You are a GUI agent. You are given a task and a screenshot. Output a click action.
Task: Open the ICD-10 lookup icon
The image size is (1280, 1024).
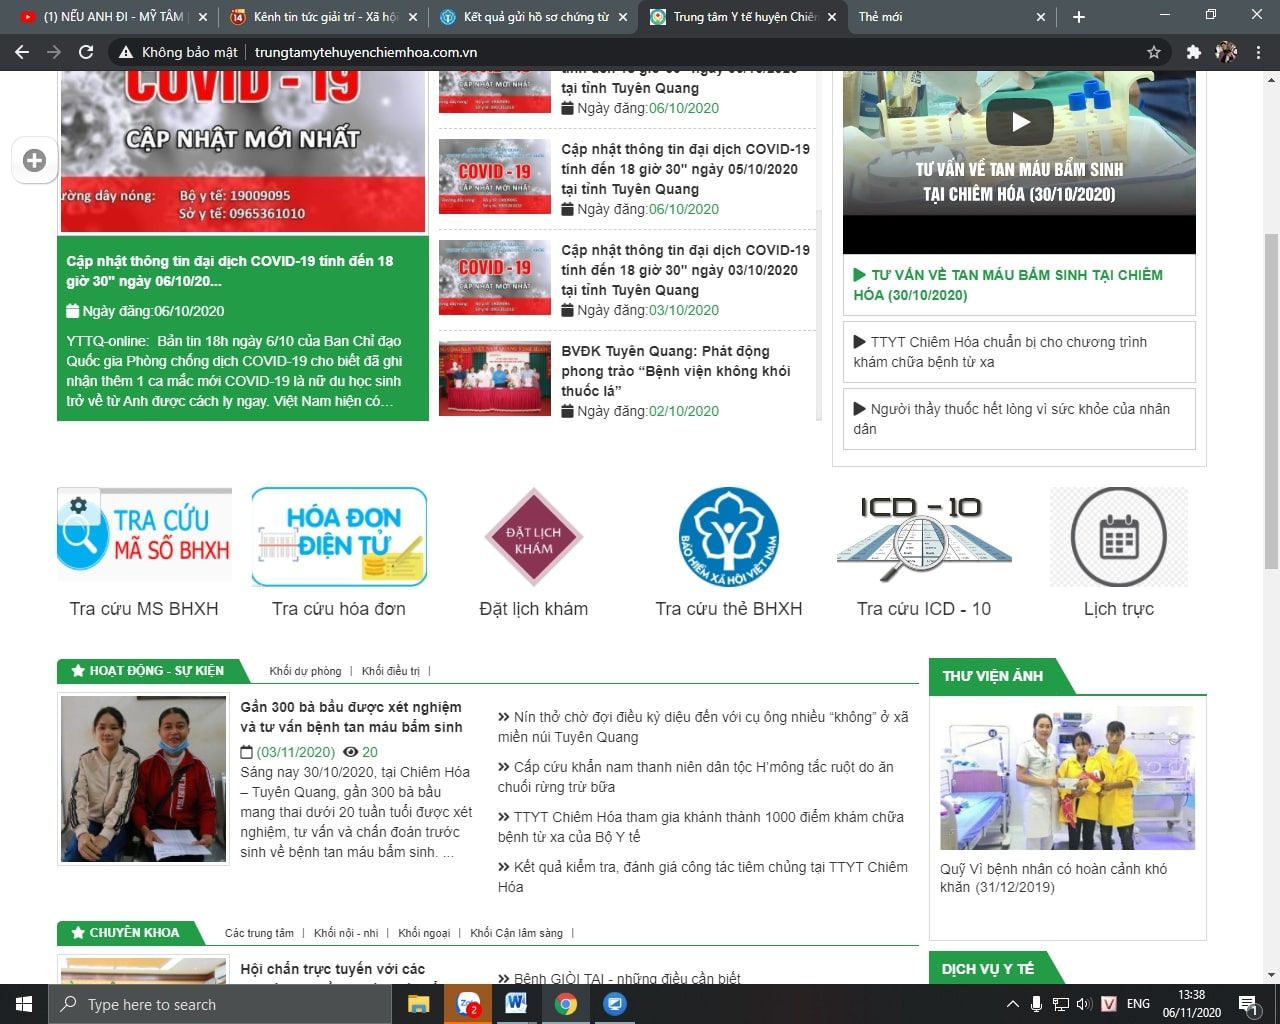923,537
